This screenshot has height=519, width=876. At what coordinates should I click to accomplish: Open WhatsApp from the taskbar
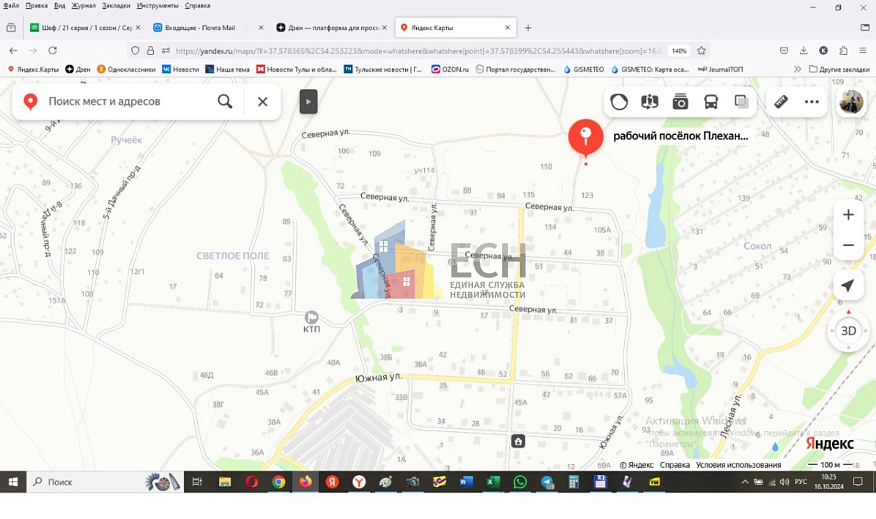(520, 482)
